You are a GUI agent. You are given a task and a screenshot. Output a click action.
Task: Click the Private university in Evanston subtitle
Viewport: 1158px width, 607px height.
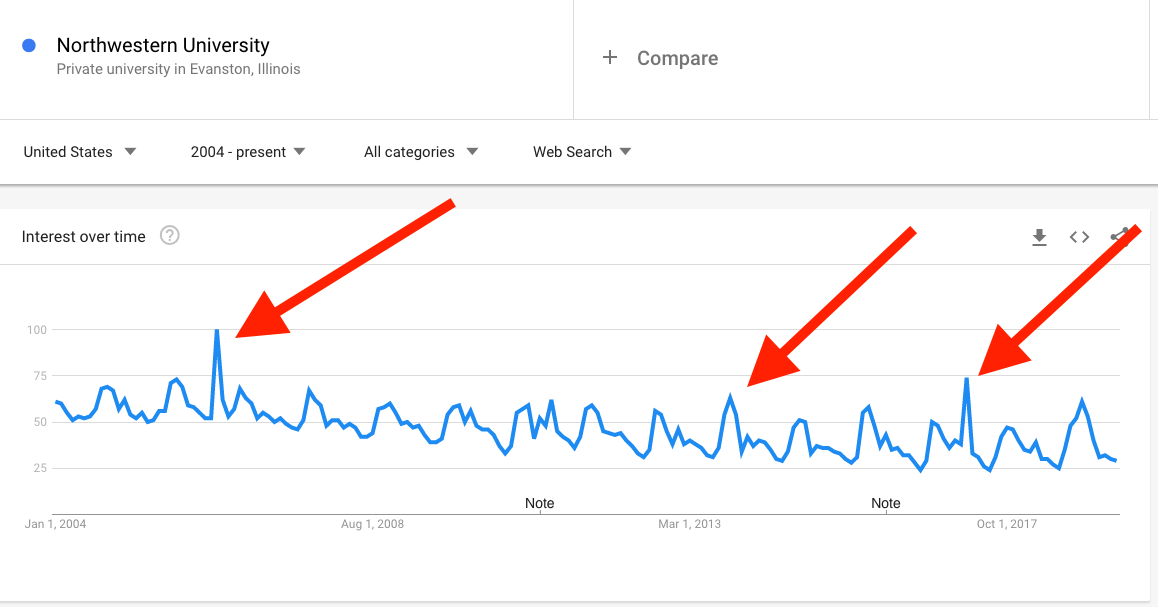coord(179,69)
